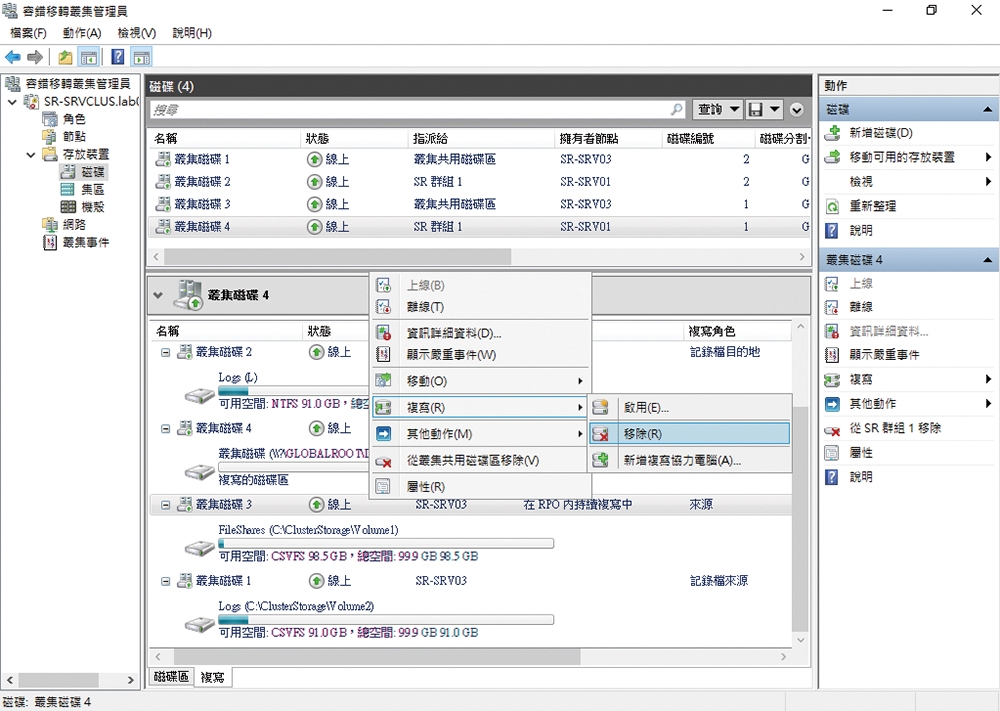The height and width of the screenshot is (711, 1000).
Task: Switch to the 磁碟區 tab
Action: (x=171, y=677)
